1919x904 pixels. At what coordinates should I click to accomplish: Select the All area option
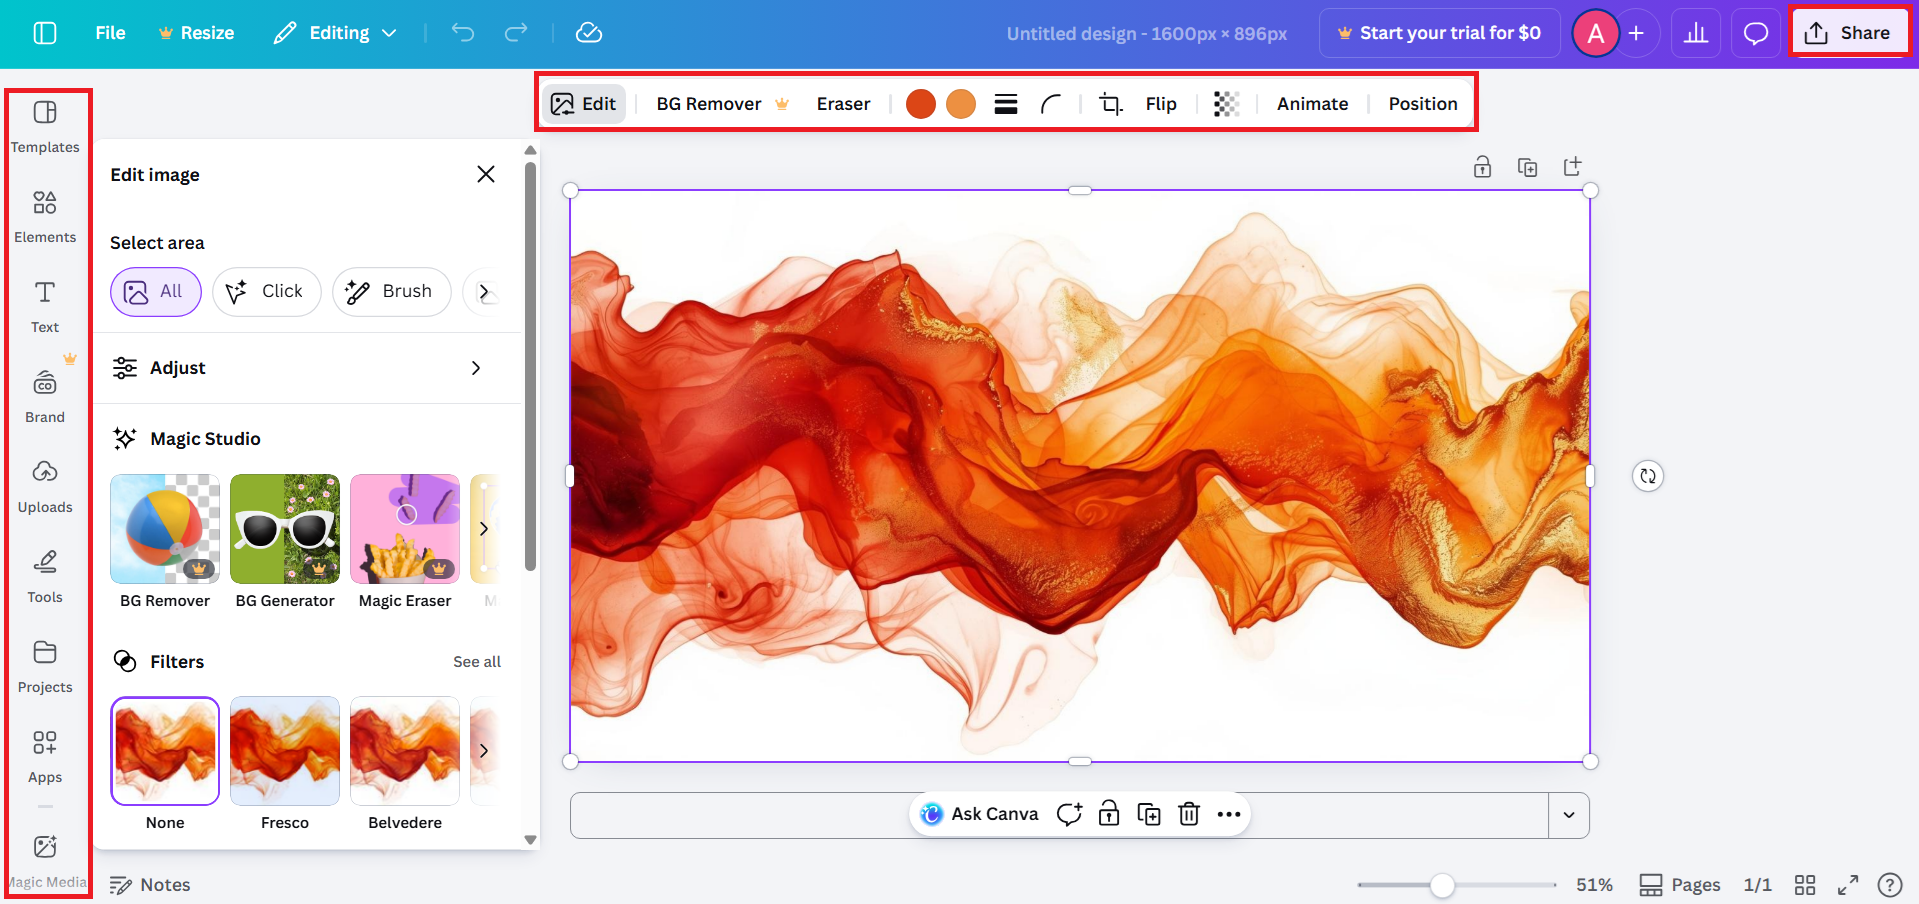155,292
